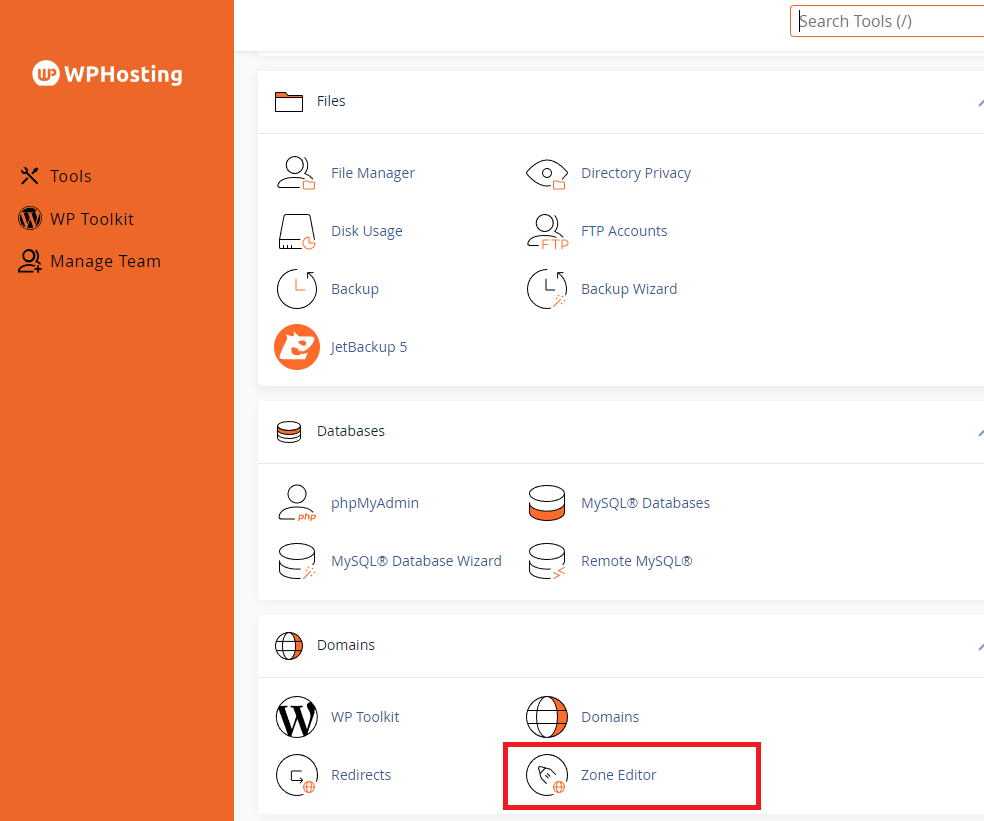This screenshot has height=821, width=984.
Task: Open the File Manager icon
Action: point(296,173)
